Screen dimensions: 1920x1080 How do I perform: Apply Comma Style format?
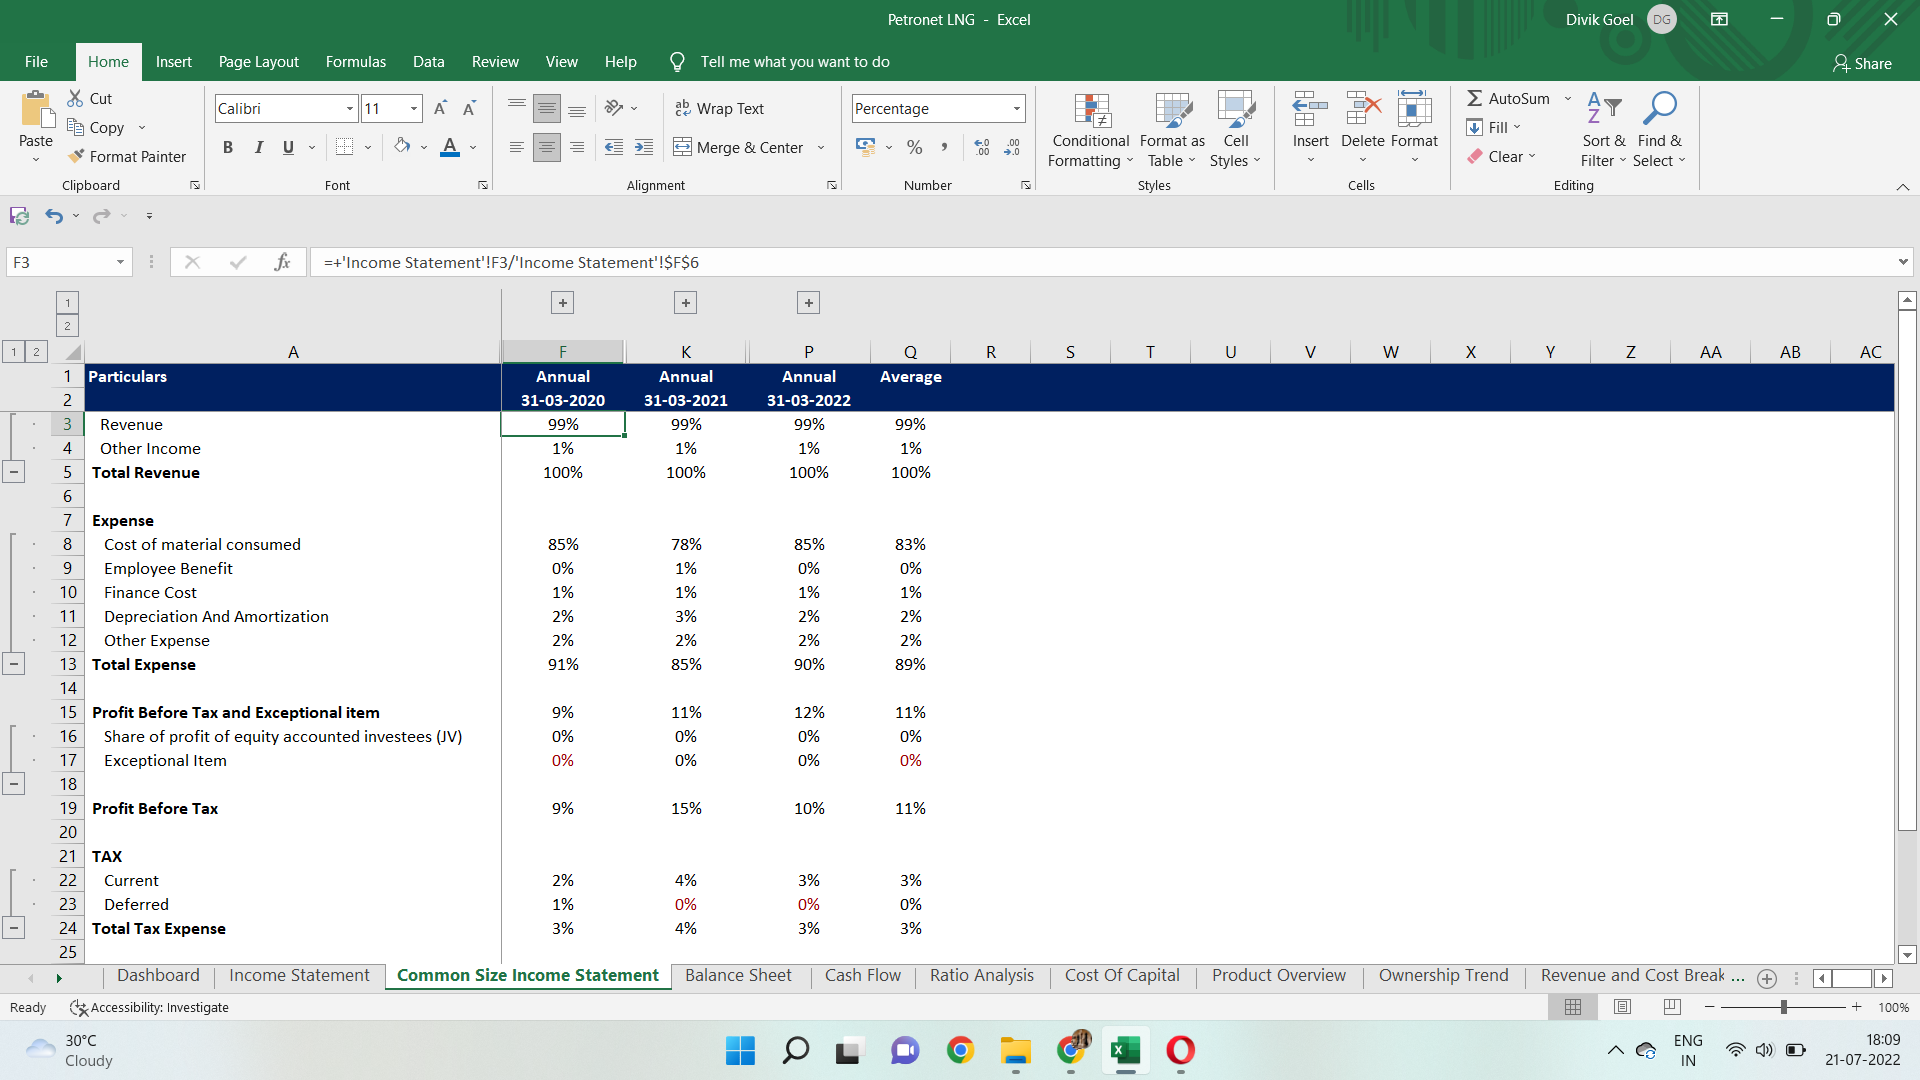943,147
